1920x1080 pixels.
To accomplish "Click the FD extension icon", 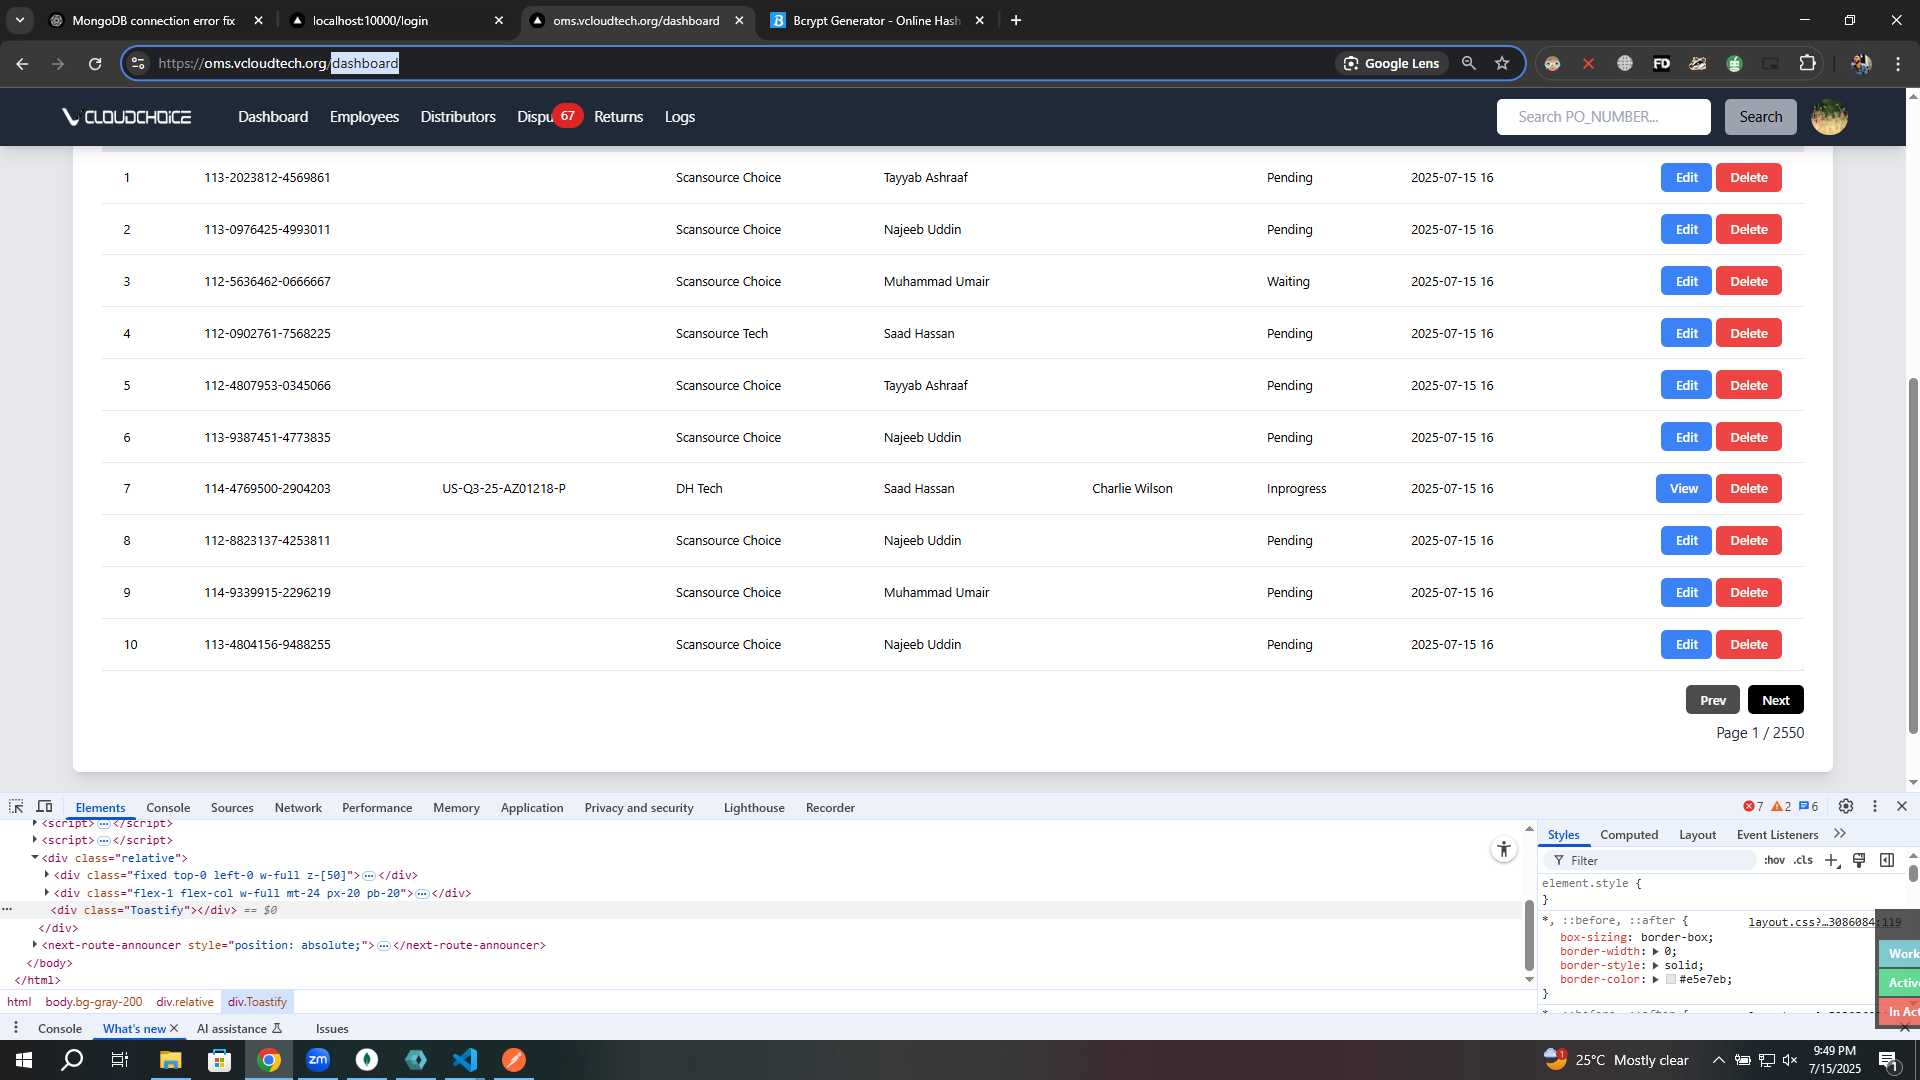I will point(1661,63).
